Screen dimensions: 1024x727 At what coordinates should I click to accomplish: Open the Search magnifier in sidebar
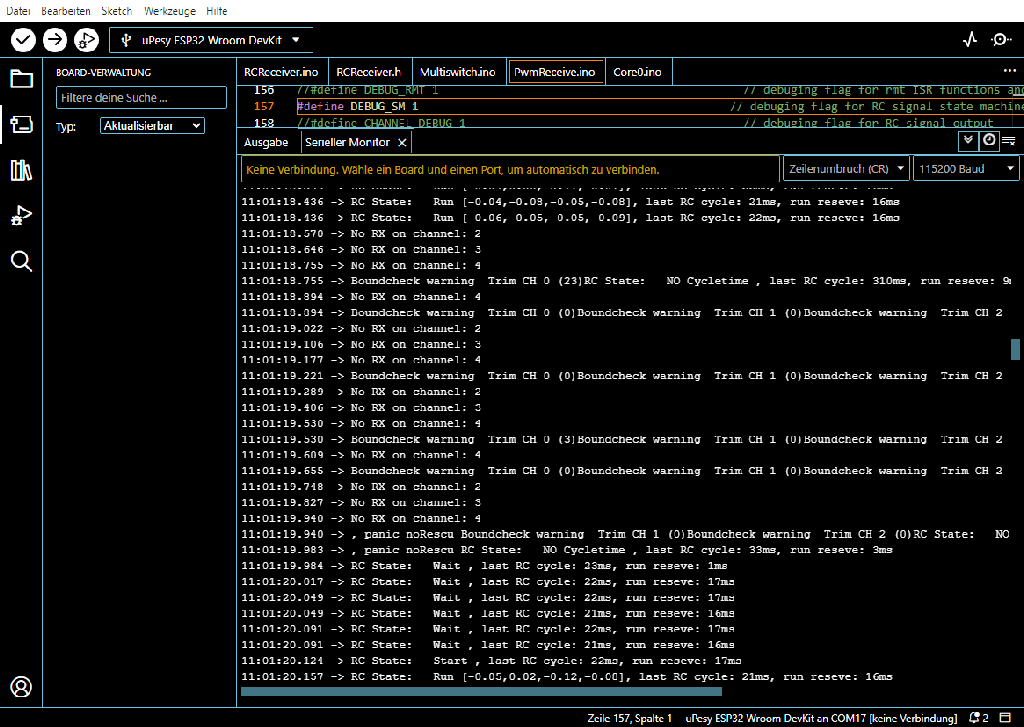[21, 262]
